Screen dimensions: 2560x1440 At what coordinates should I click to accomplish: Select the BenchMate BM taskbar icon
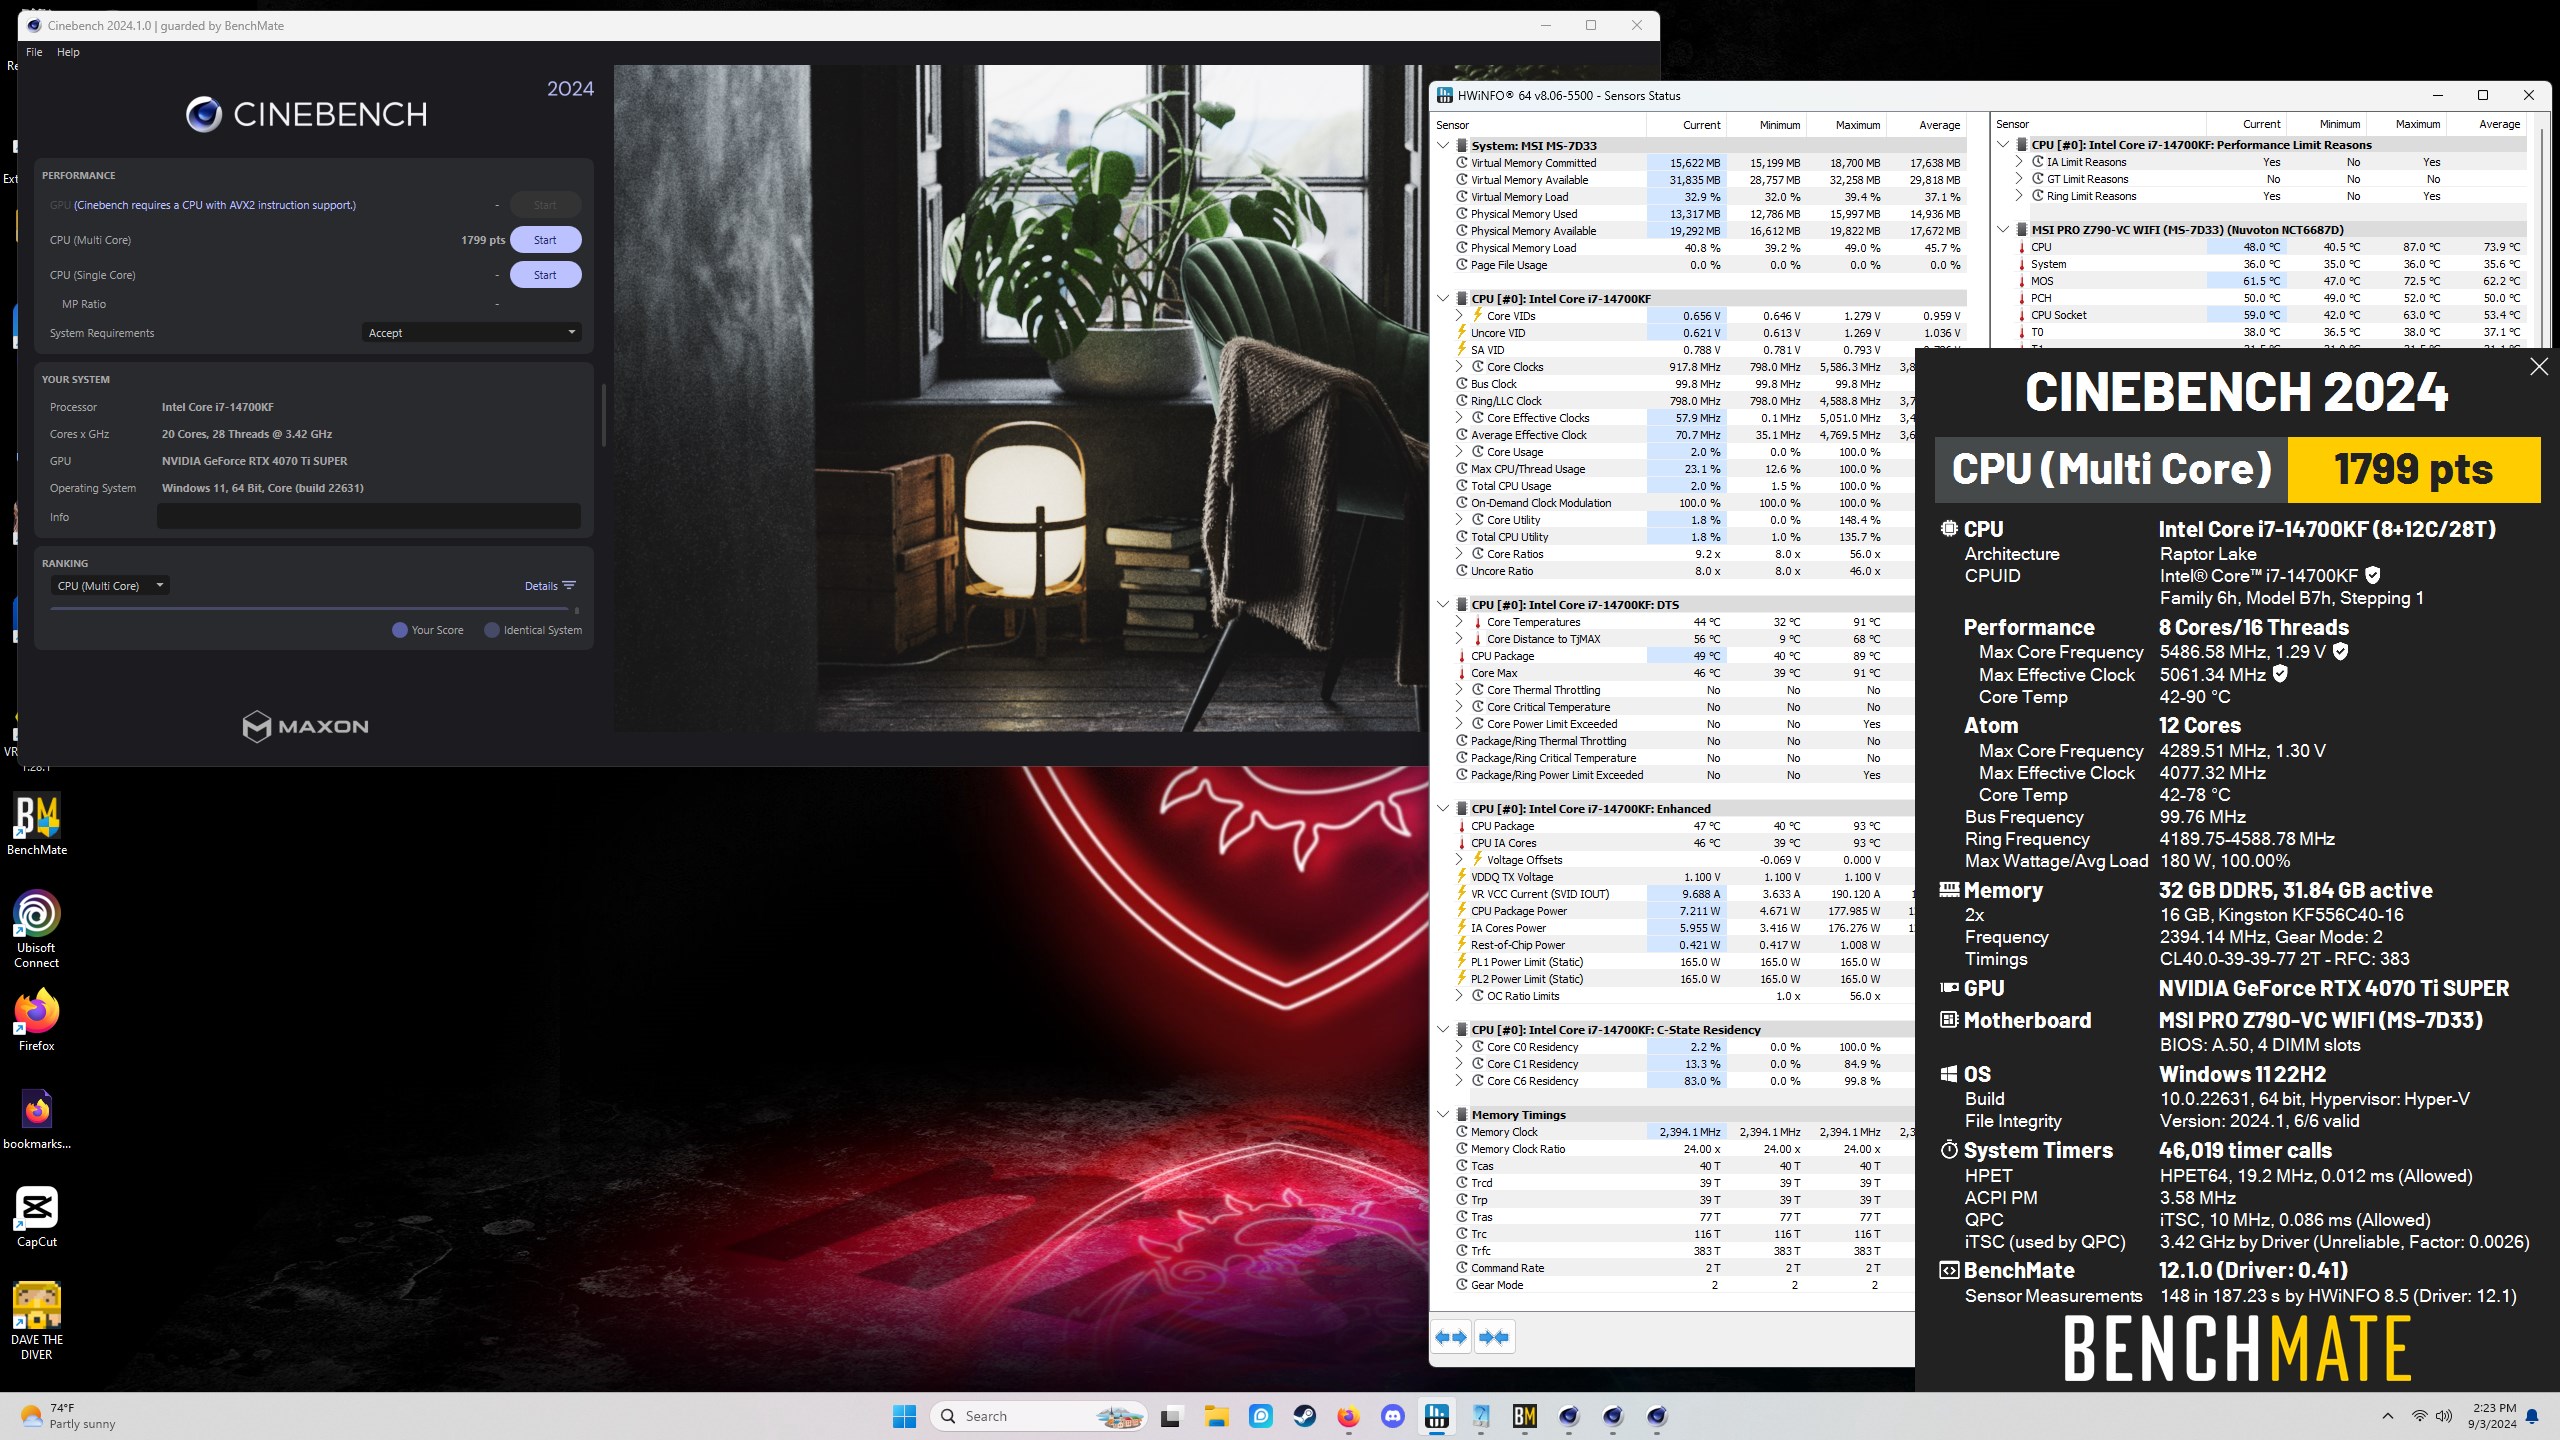pyautogui.click(x=1524, y=1416)
